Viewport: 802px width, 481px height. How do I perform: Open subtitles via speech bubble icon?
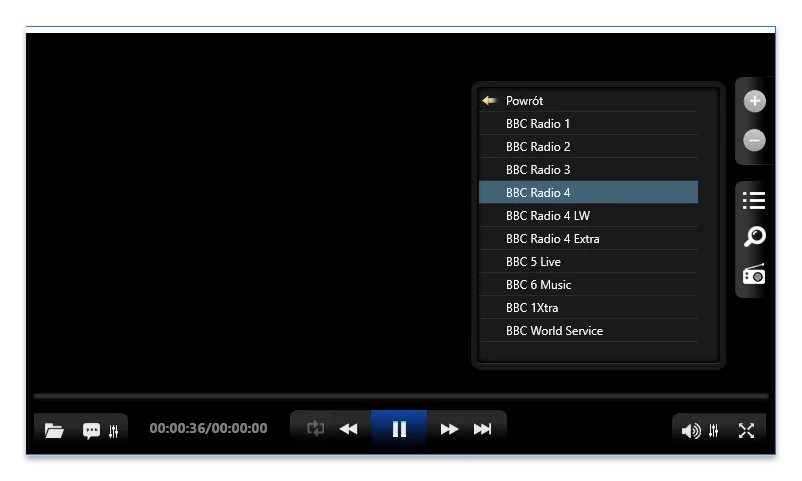point(91,431)
